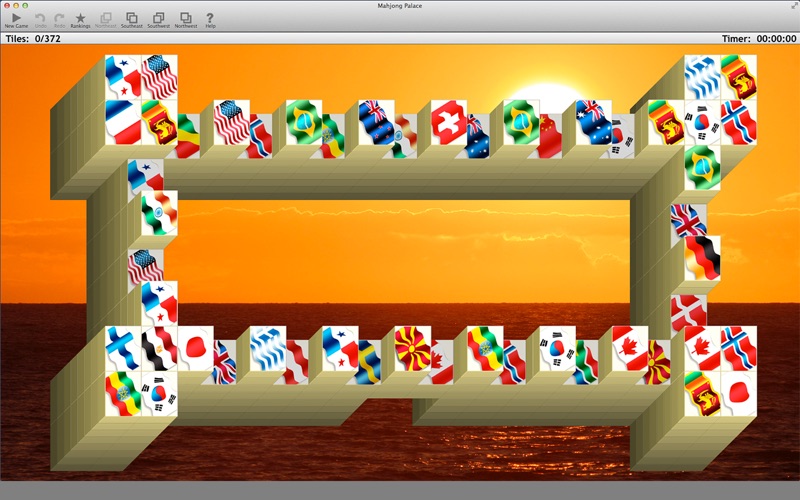Viewport: 800px width, 500px height.
Task: Select the Switzerland flag tile
Action: 448,122
